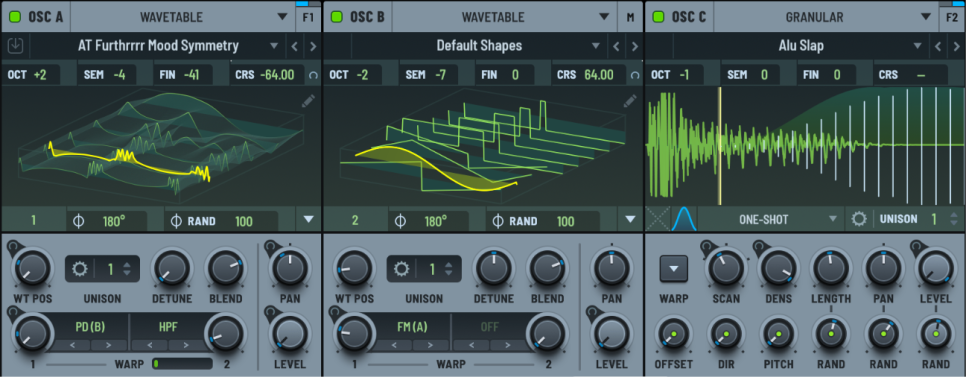Expand OSC B options triangle below wavetable

630,219
